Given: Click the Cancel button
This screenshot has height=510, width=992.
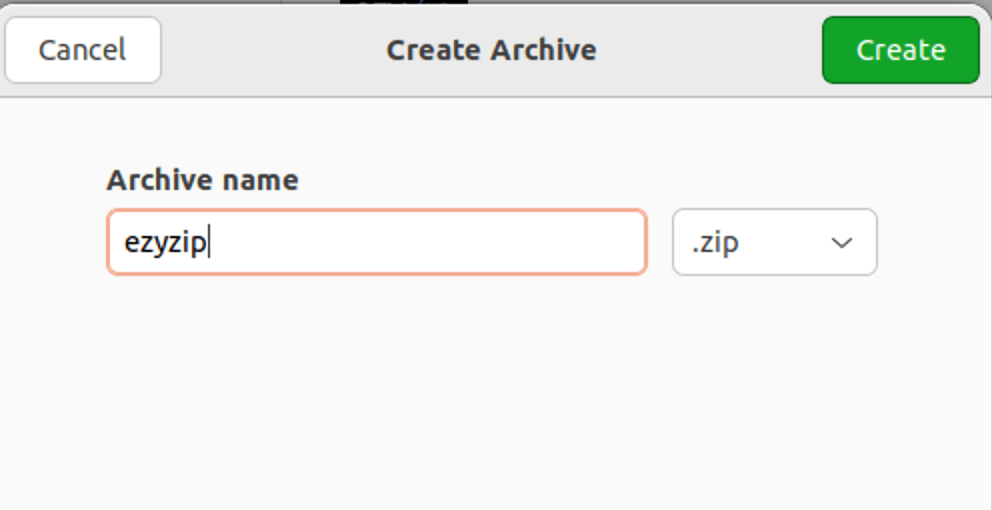Looking at the screenshot, I should (x=82, y=50).
